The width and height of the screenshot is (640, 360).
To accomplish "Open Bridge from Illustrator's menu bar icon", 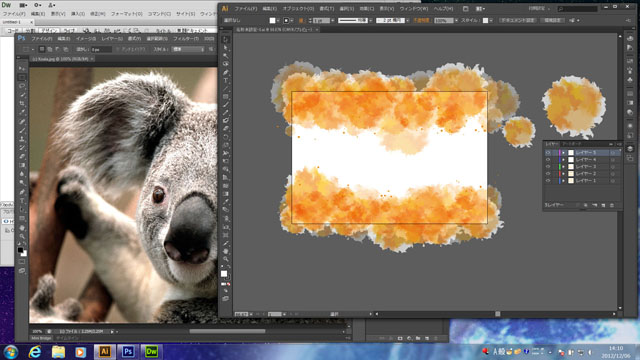I will coord(466,9).
